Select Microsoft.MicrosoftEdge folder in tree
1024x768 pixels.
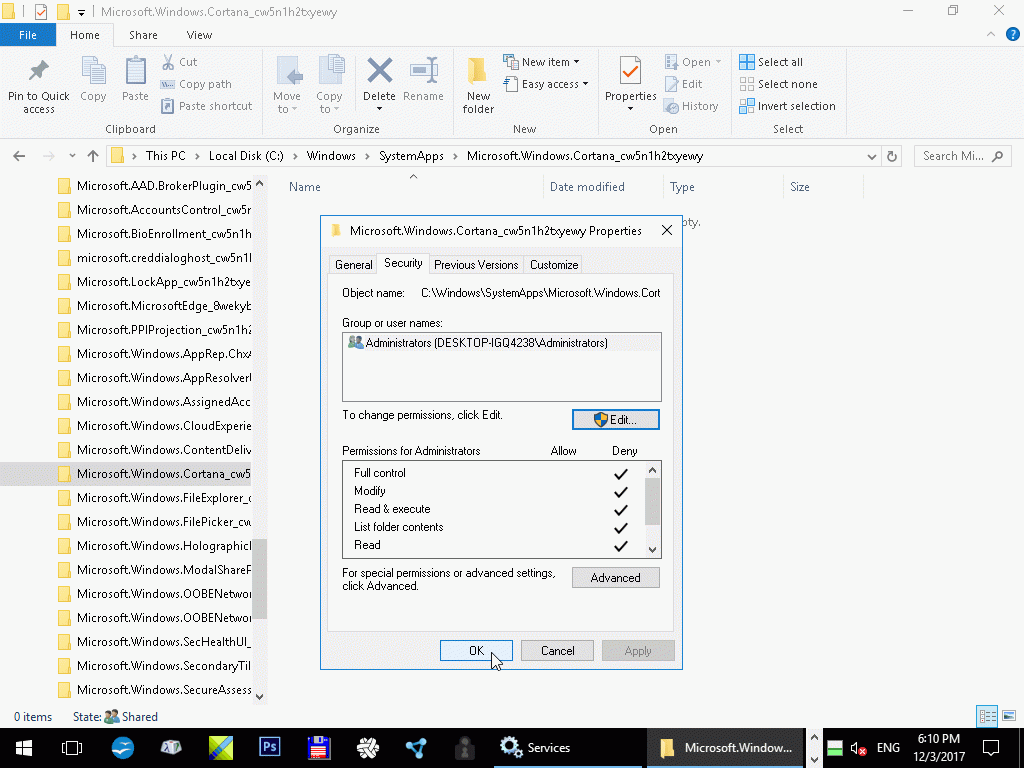(154, 306)
